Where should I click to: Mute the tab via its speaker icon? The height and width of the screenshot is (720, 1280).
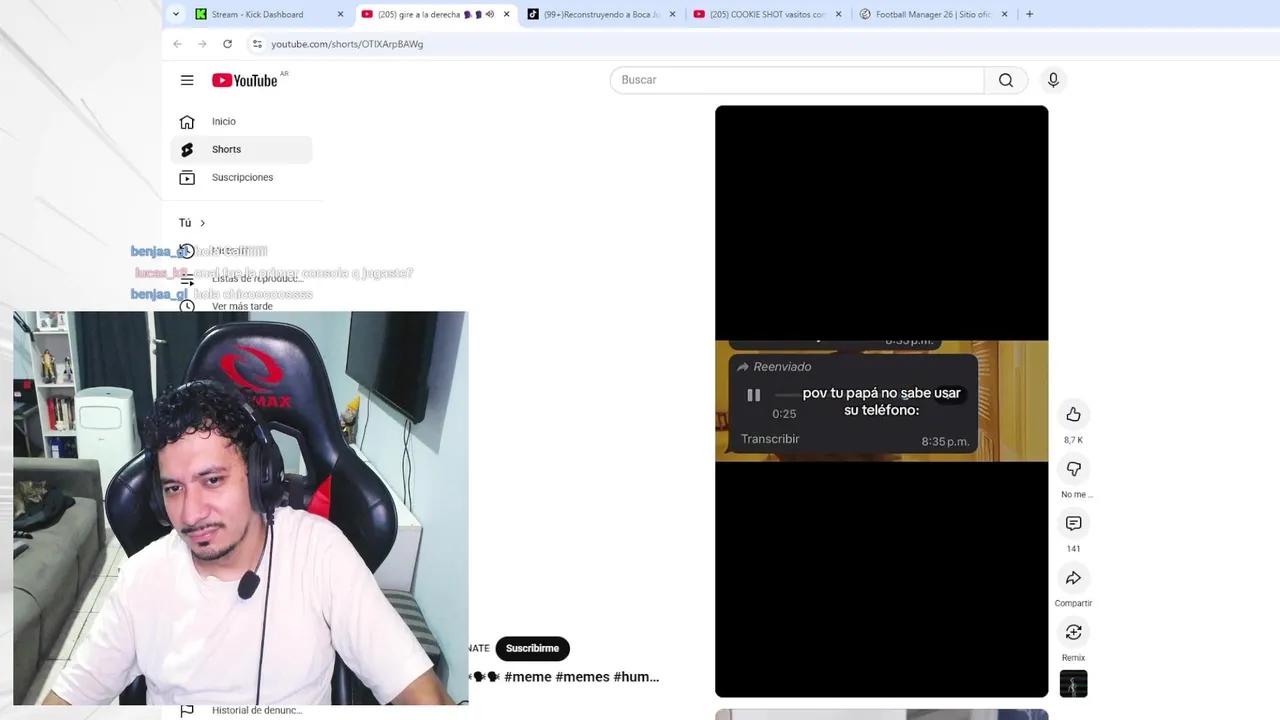point(489,14)
